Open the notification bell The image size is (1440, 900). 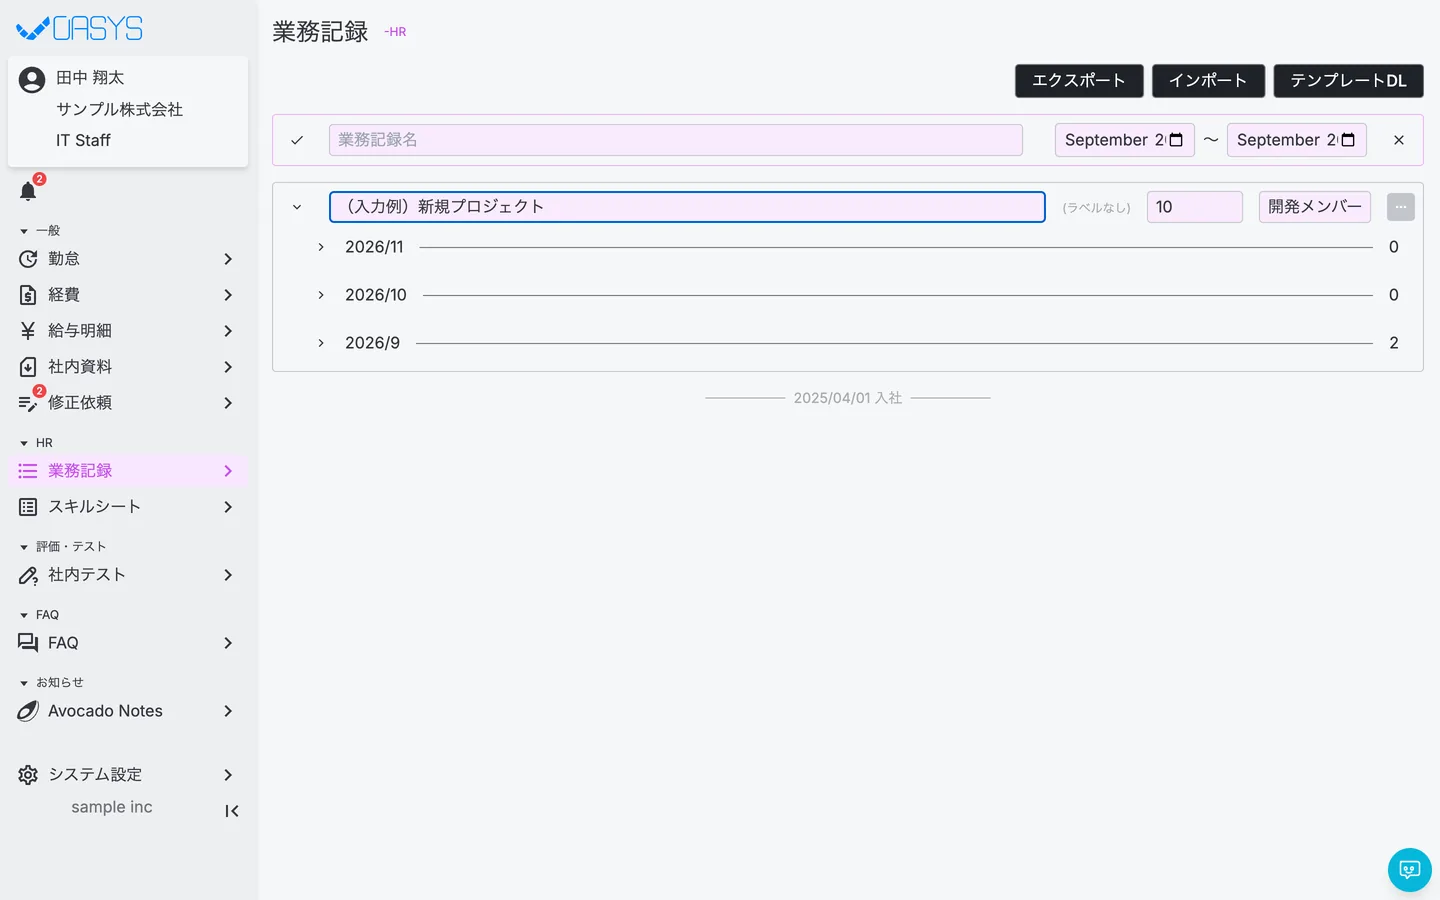[x=28, y=191]
